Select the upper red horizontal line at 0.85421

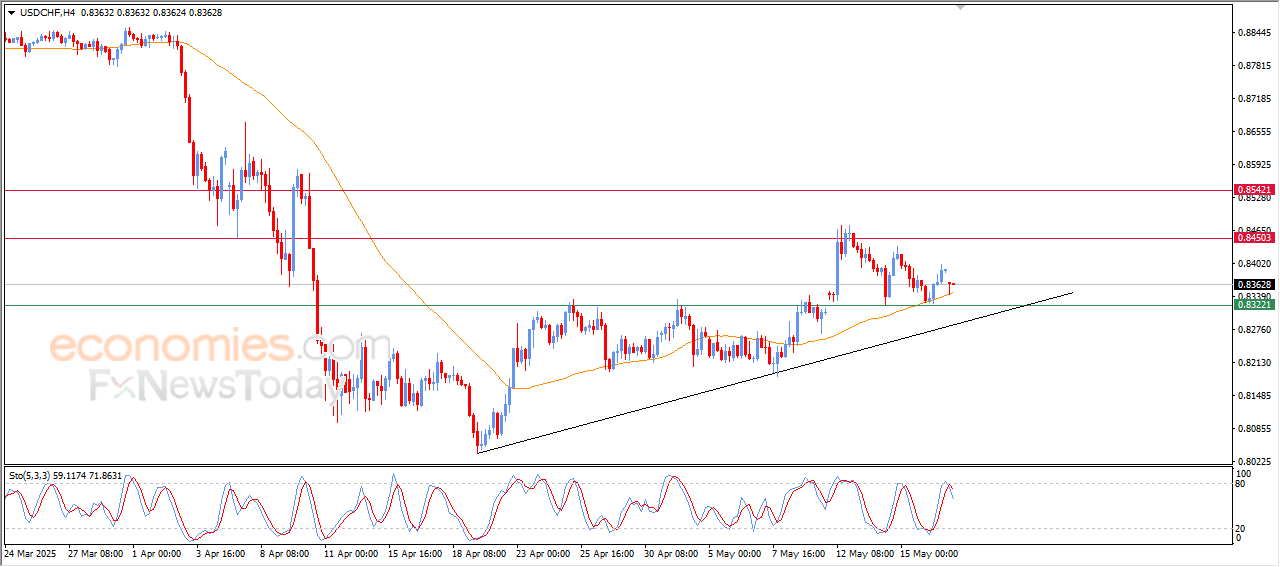617,189
